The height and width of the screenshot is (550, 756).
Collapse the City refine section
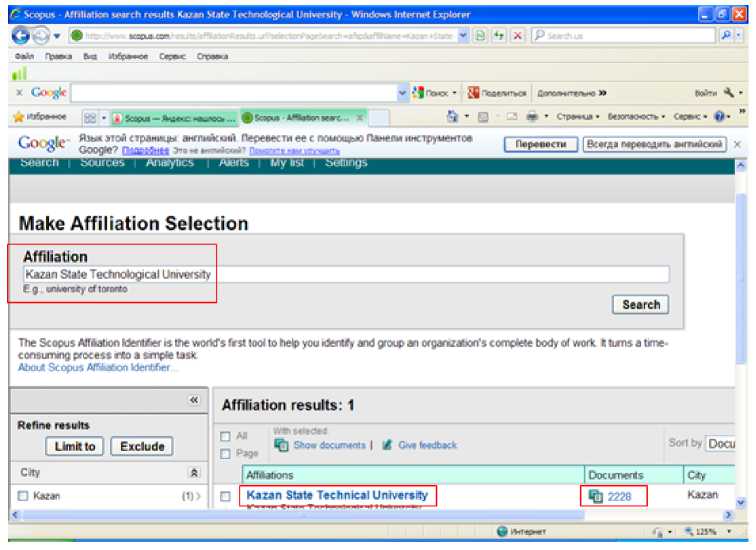click(194, 472)
